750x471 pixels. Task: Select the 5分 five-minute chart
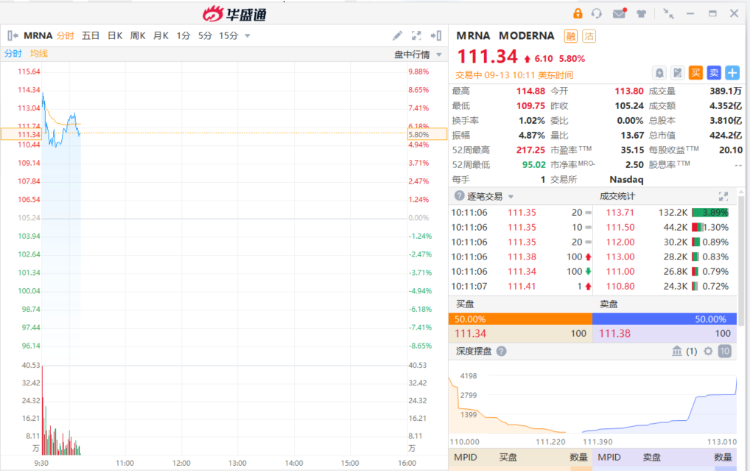coord(205,35)
